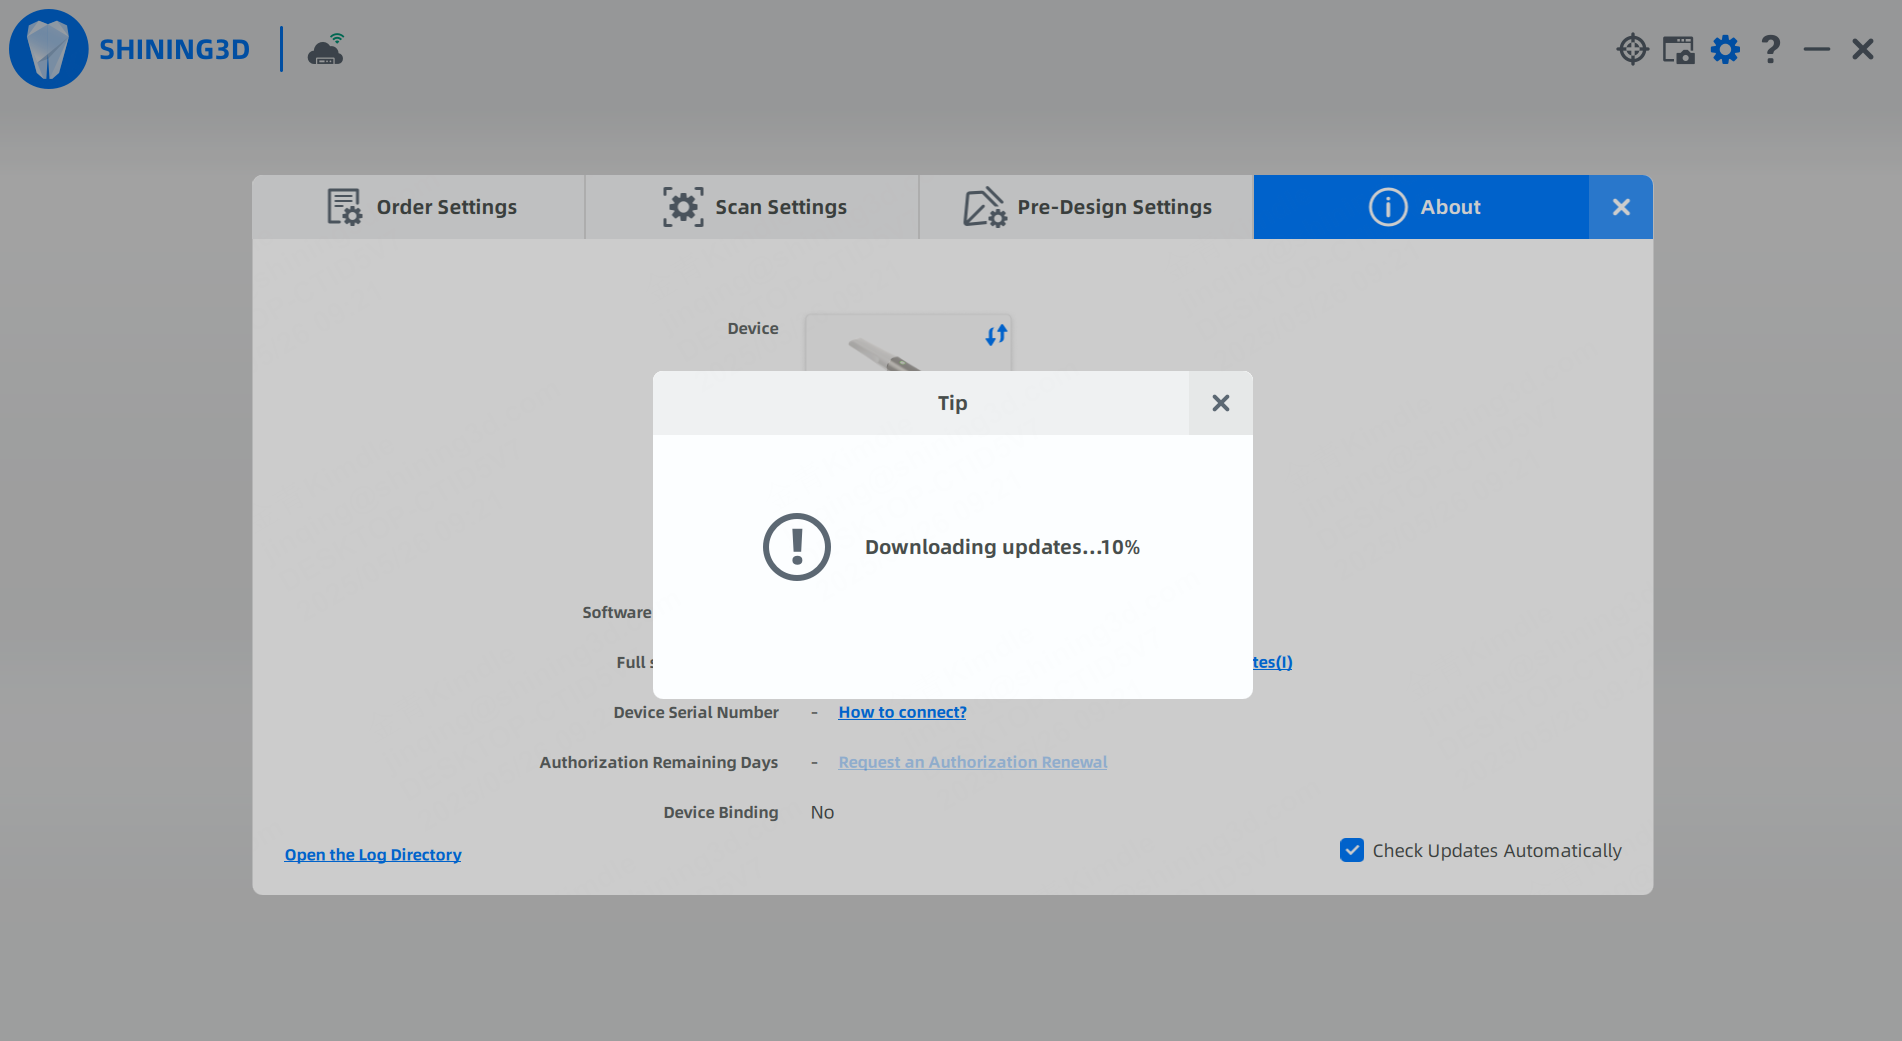Click the Device label
1902x1041 pixels.
click(x=753, y=328)
